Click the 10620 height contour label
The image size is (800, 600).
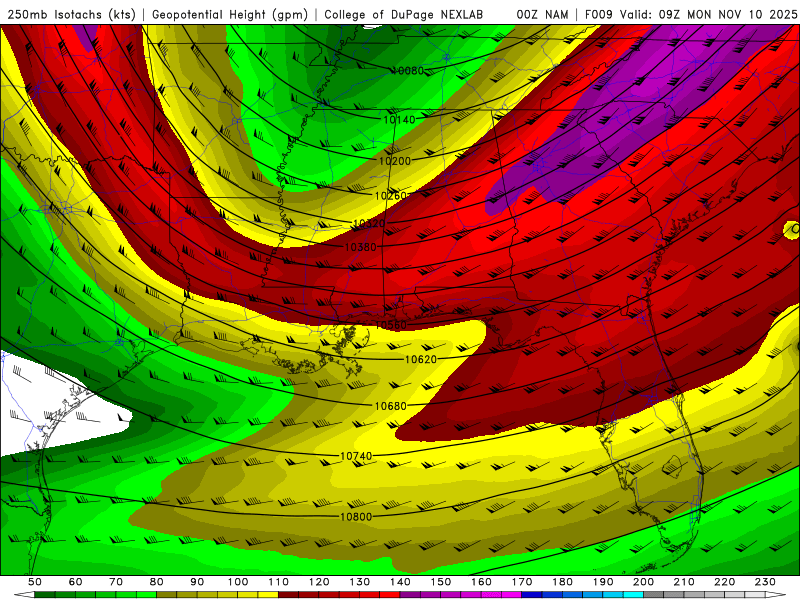pyautogui.click(x=421, y=360)
